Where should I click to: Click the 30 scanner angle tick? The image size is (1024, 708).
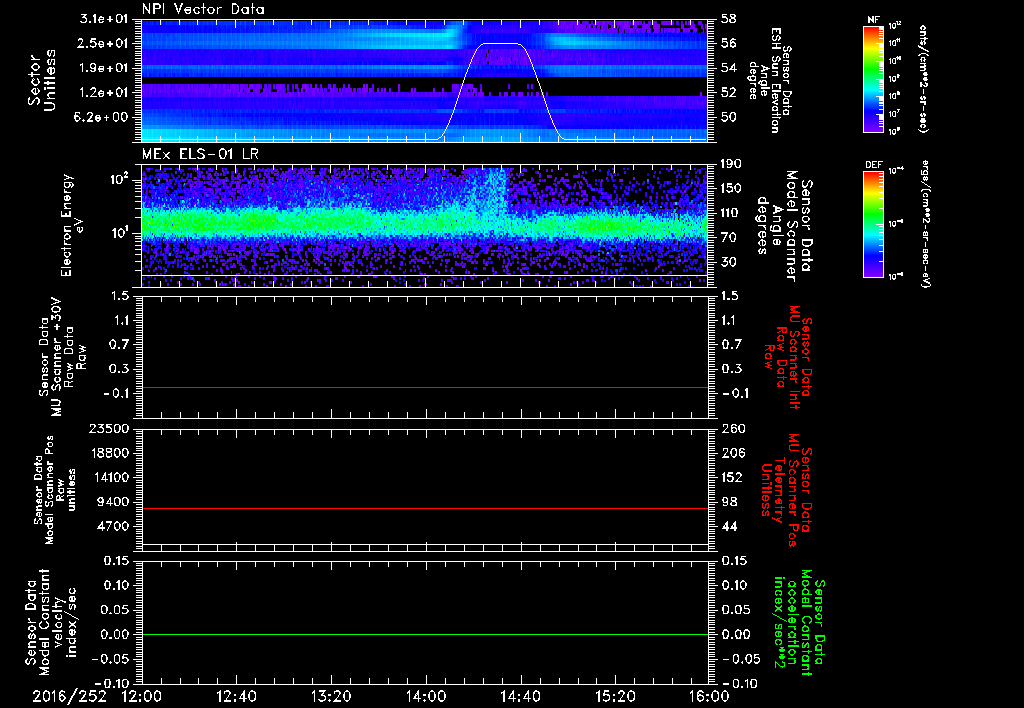[729, 262]
